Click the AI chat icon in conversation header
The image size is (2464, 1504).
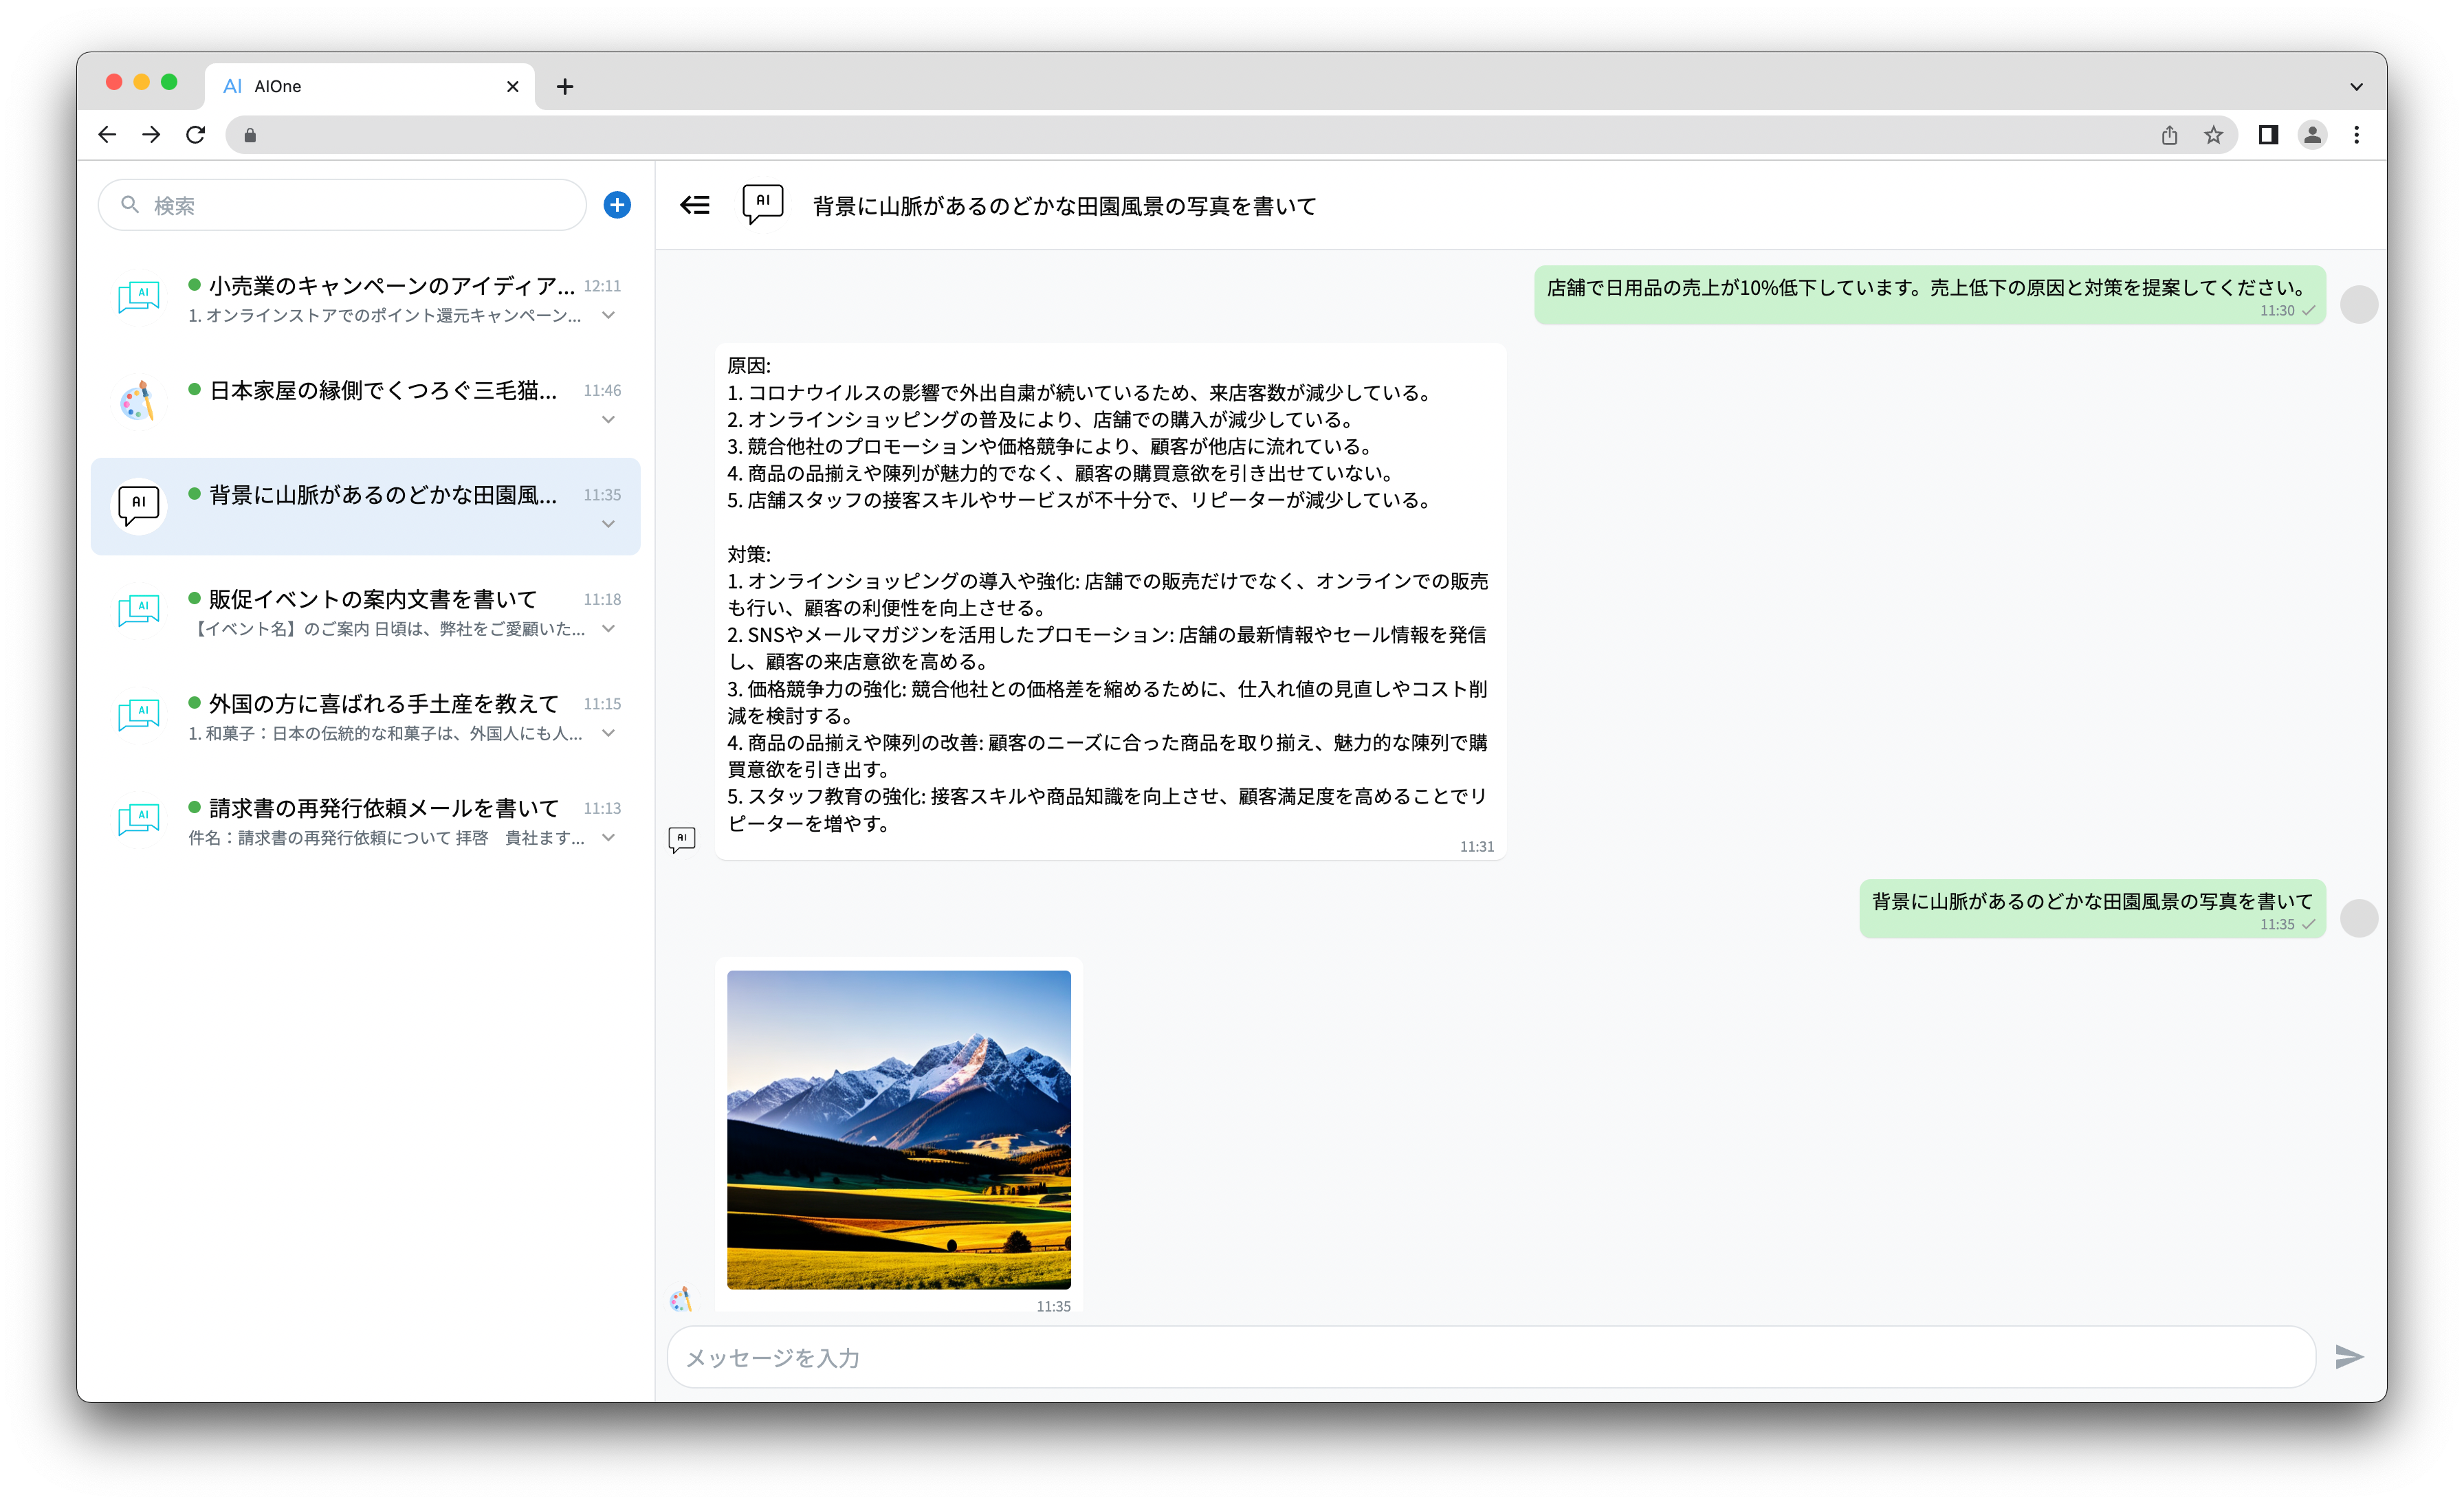(762, 204)
